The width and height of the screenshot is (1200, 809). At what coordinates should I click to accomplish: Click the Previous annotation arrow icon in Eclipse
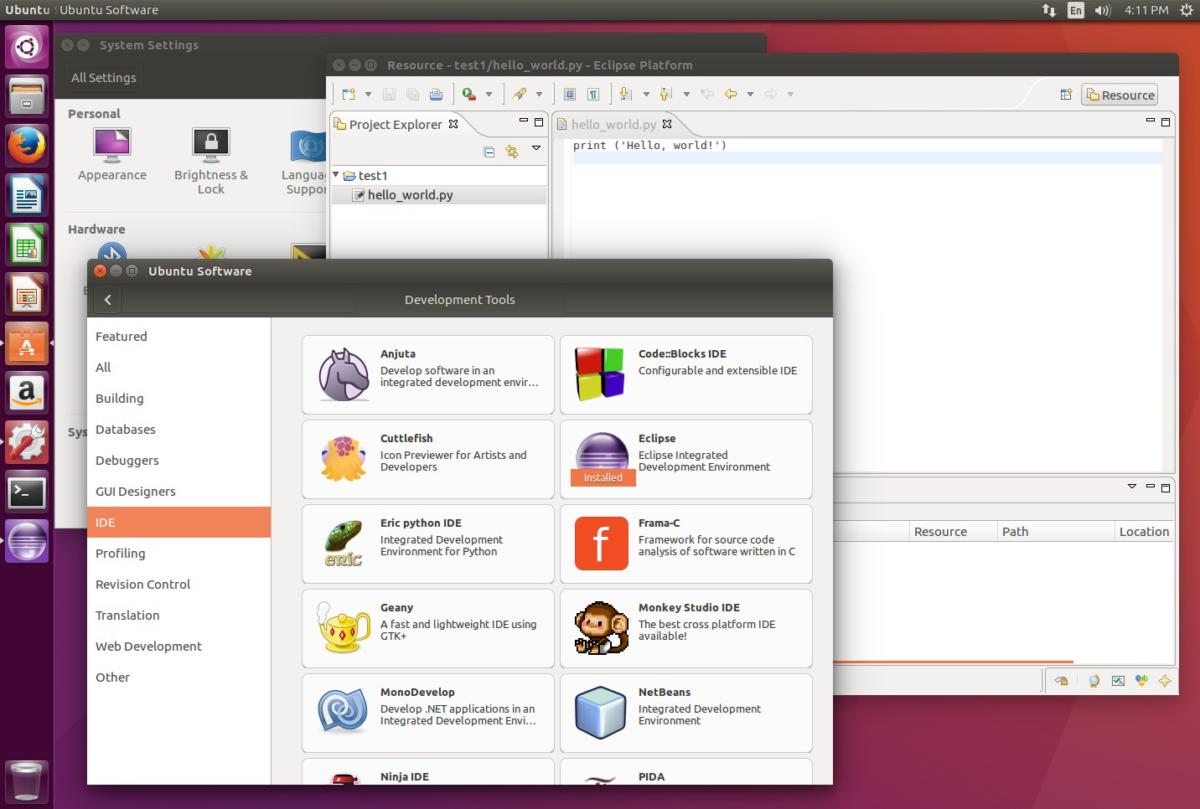pos(666,94)
